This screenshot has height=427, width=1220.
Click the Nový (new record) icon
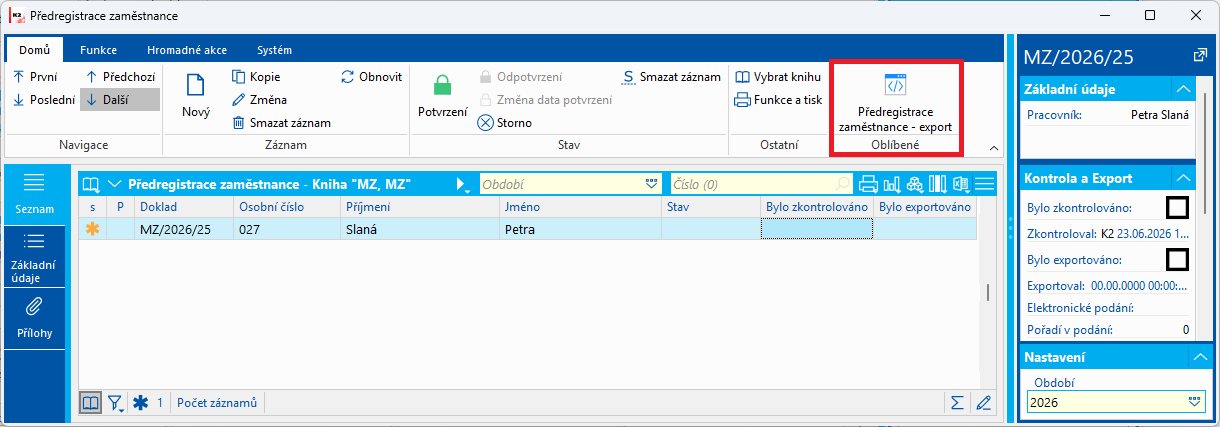[x=196, y=86]
